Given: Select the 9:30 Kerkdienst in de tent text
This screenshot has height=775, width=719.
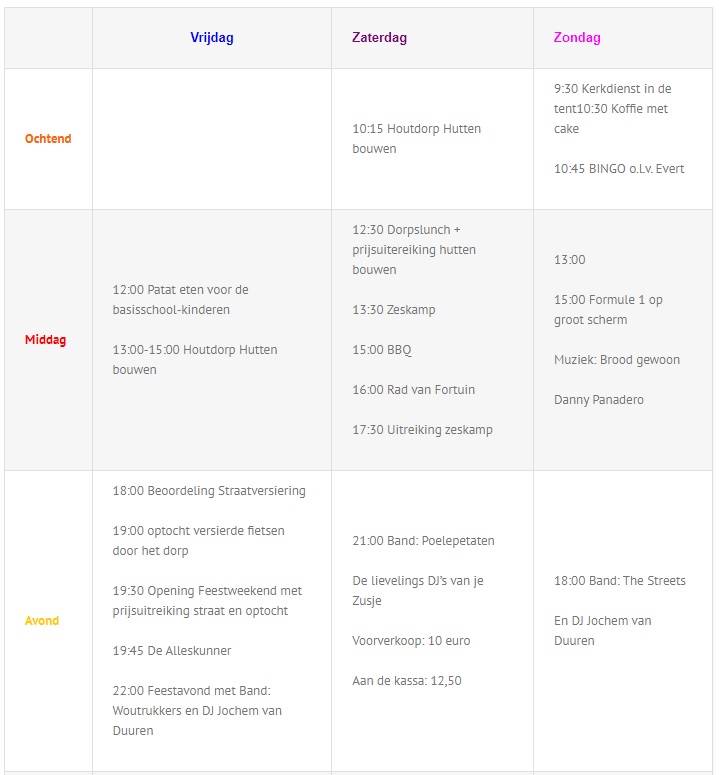Looking at the screenshot, I should pyautogui.click(x=613, y=98).
